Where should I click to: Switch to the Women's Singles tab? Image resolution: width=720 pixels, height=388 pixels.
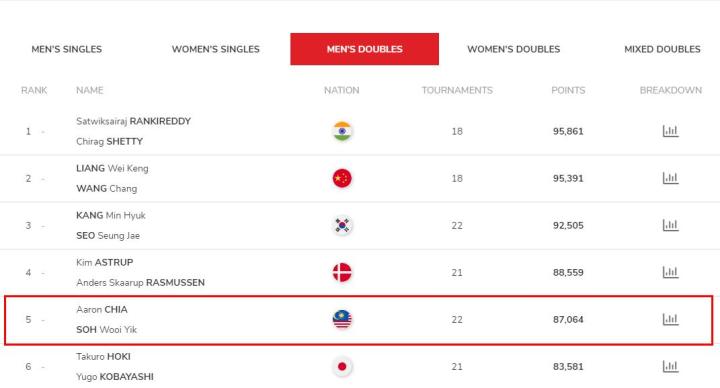[216, 49]
